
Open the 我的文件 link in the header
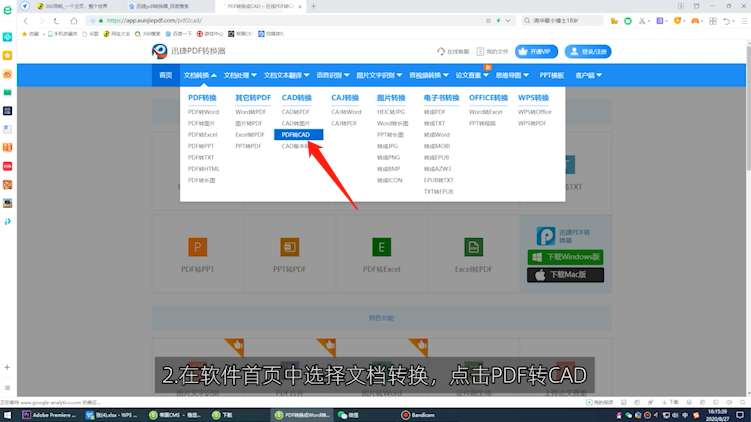(492, 51)
